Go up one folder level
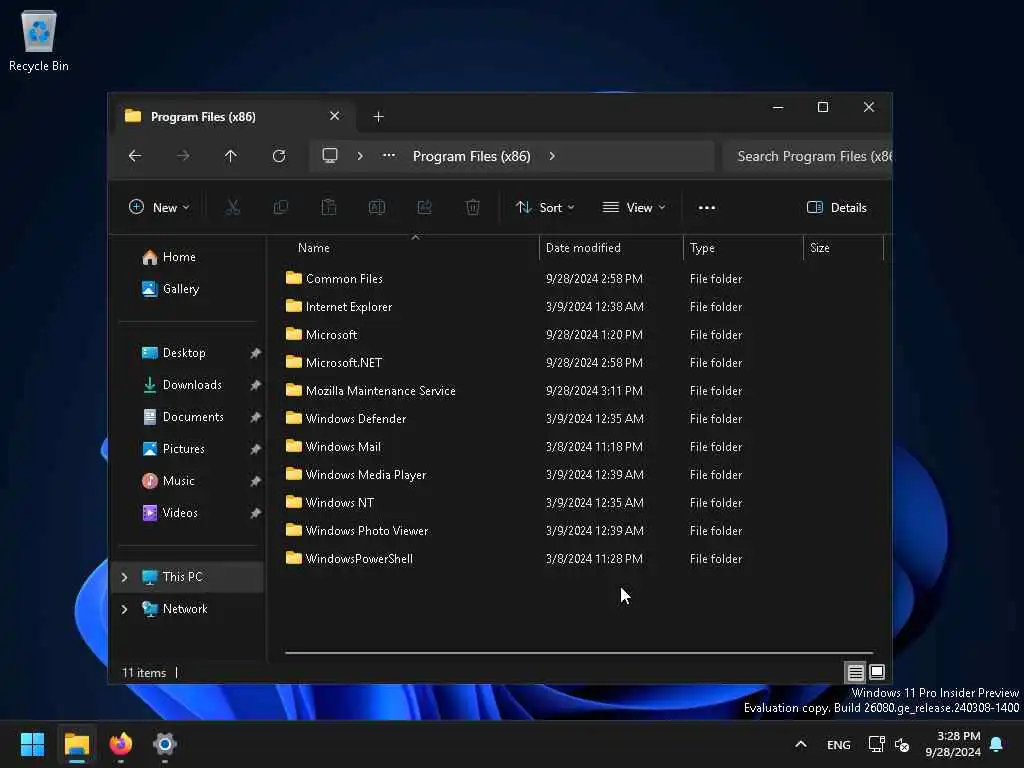 click(231, 156)
